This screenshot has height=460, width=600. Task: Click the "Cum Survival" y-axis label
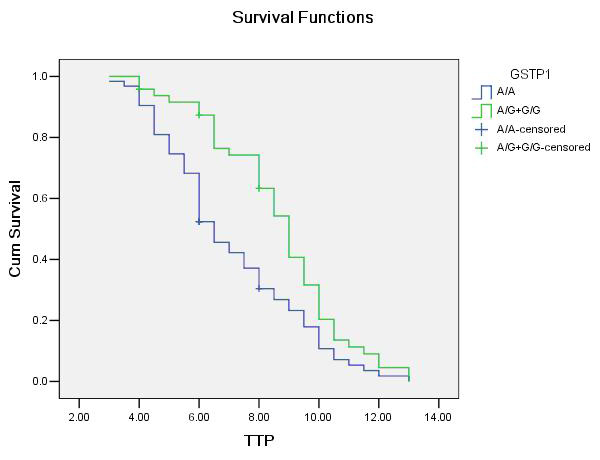tap(16, 229)
